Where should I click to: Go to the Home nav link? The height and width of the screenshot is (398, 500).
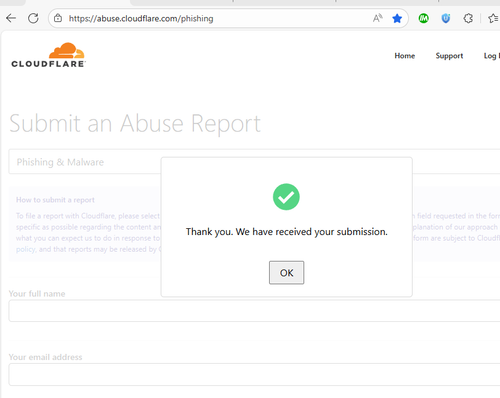(405, 56)
